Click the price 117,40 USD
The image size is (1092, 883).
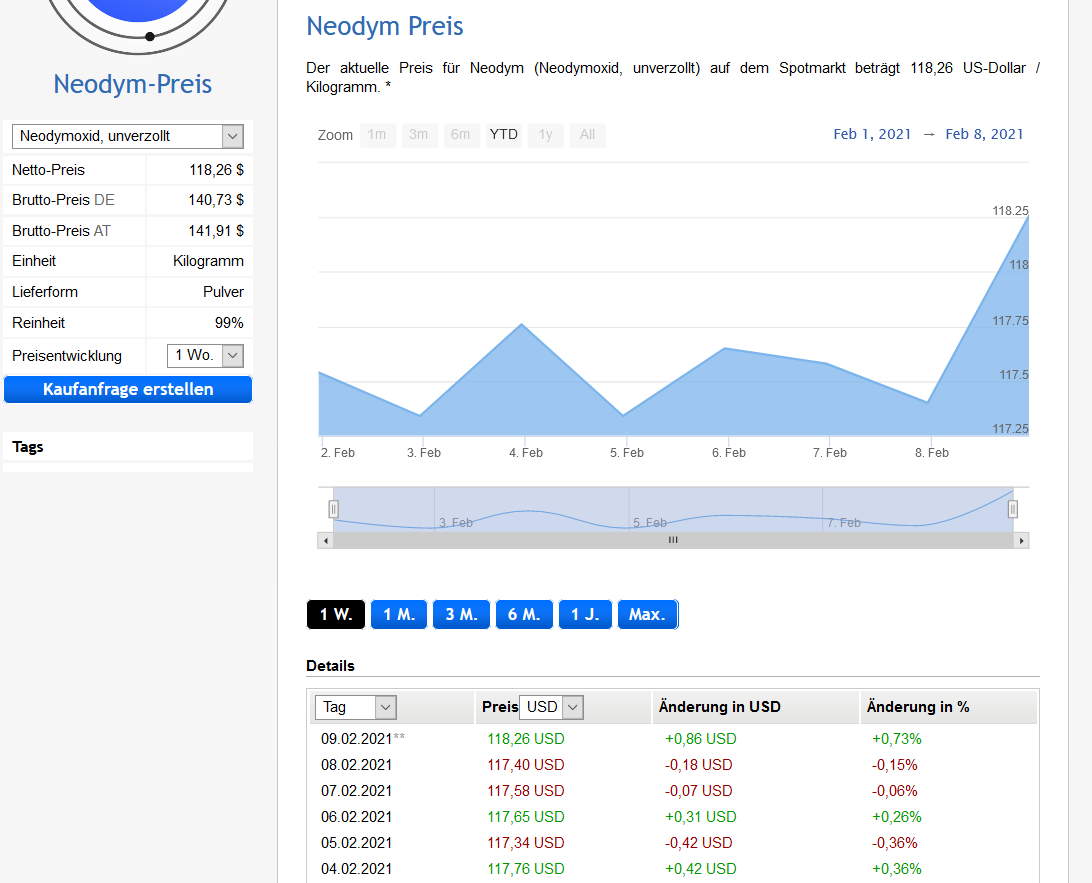click(x=526, y=765)
